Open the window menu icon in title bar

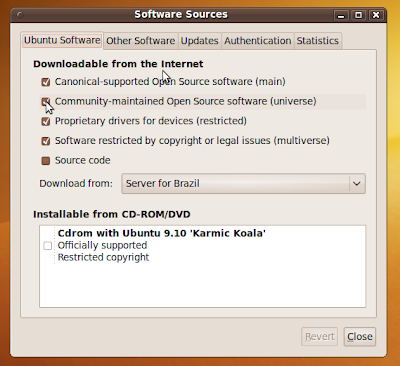click(20, 15)
